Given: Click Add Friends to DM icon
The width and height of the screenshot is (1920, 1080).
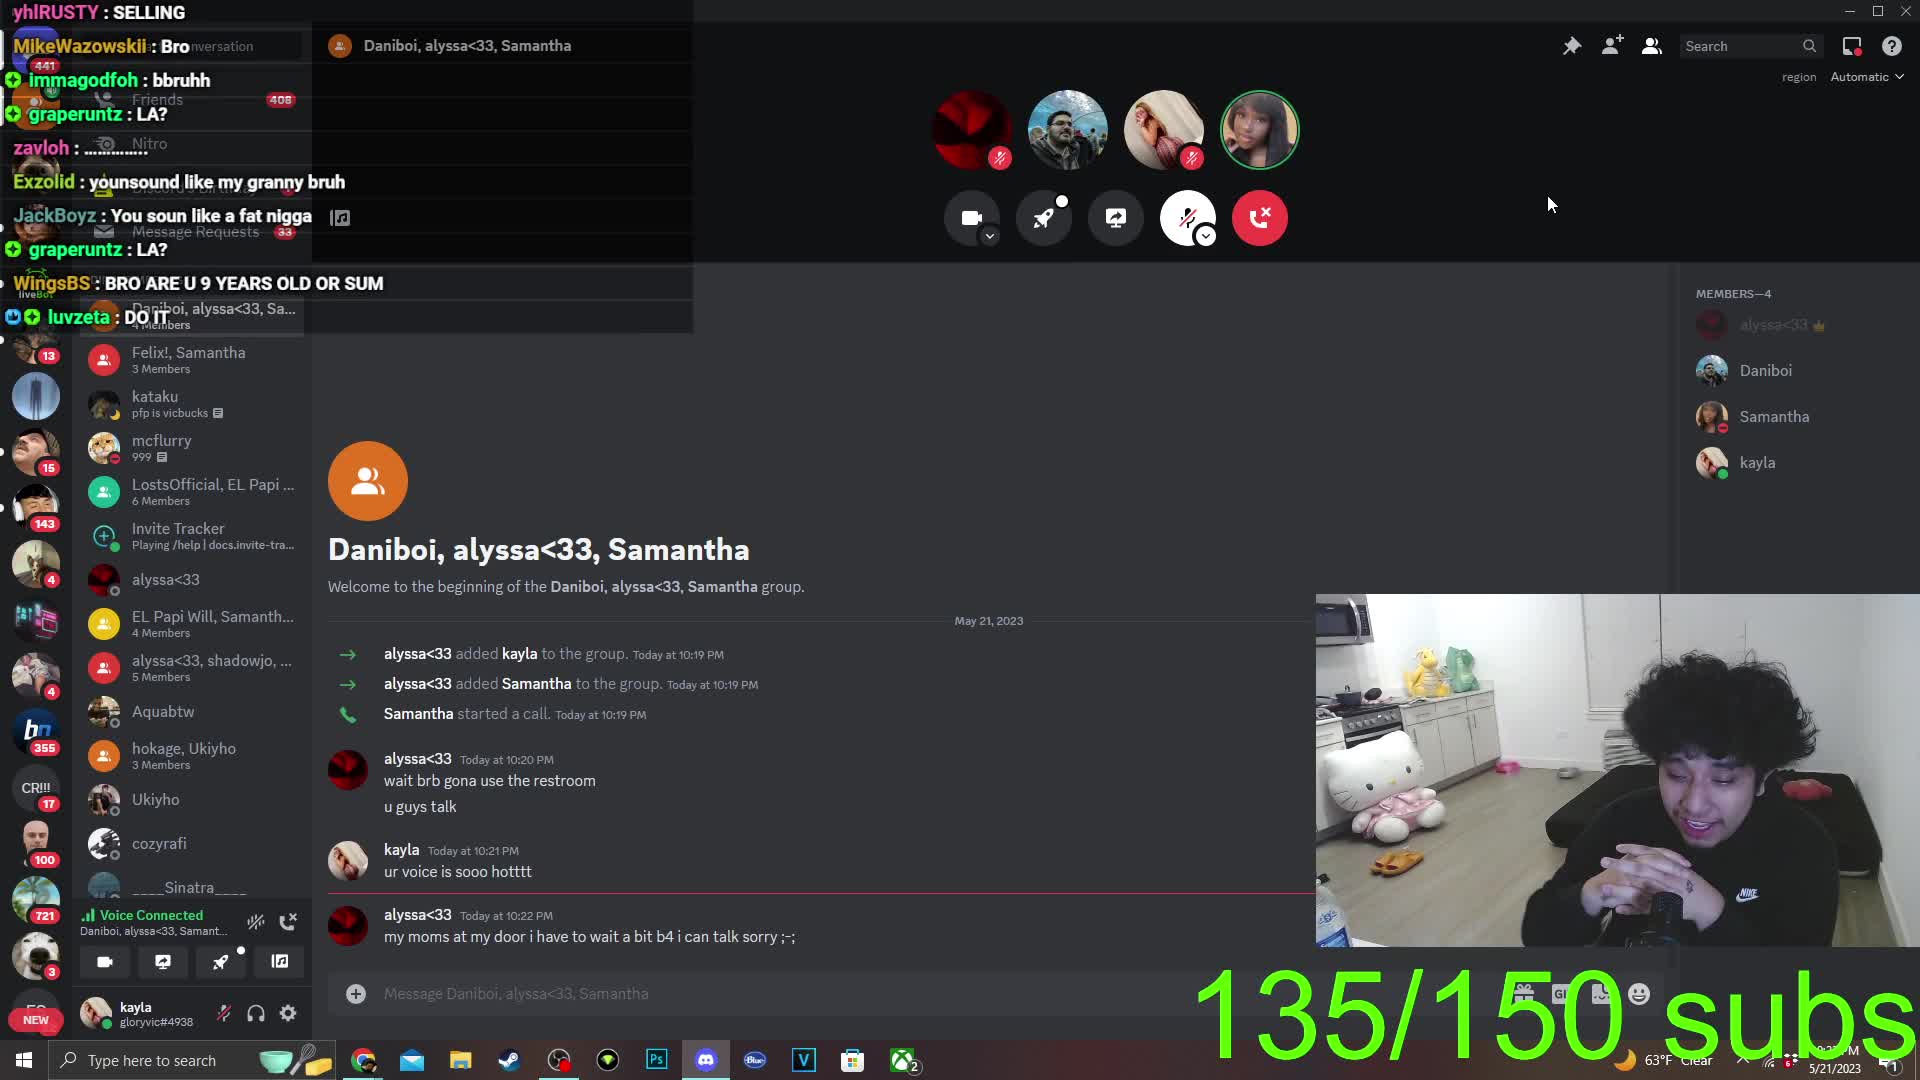Looking at the screenshot, I should coord(1611,46).
